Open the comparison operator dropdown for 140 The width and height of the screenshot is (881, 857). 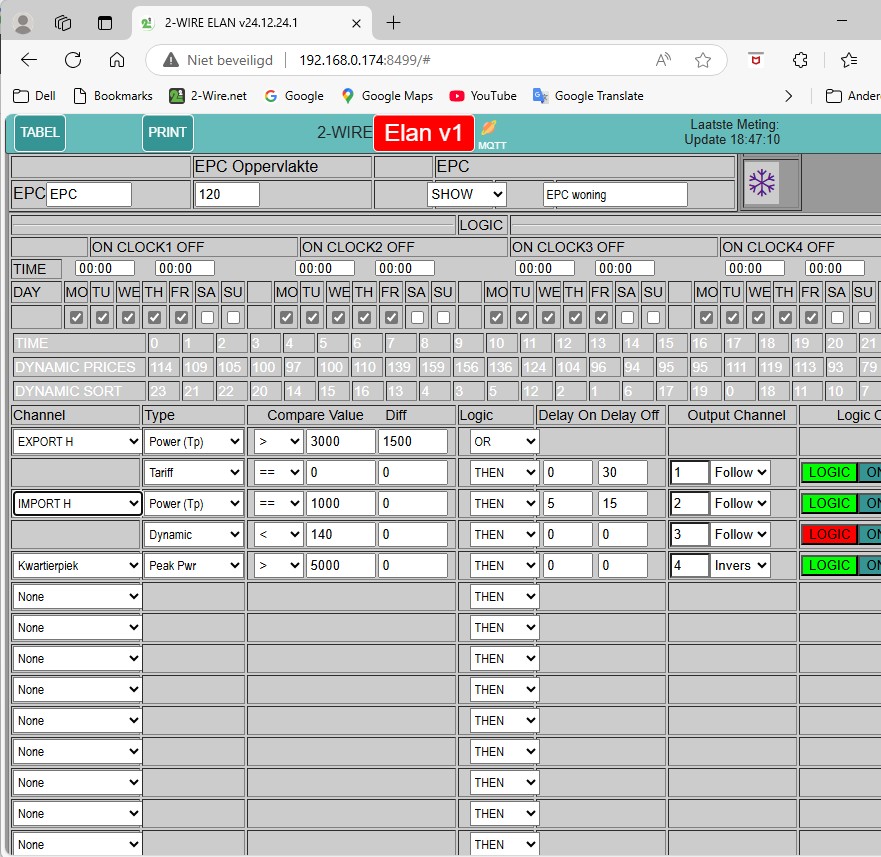[279, 534]
